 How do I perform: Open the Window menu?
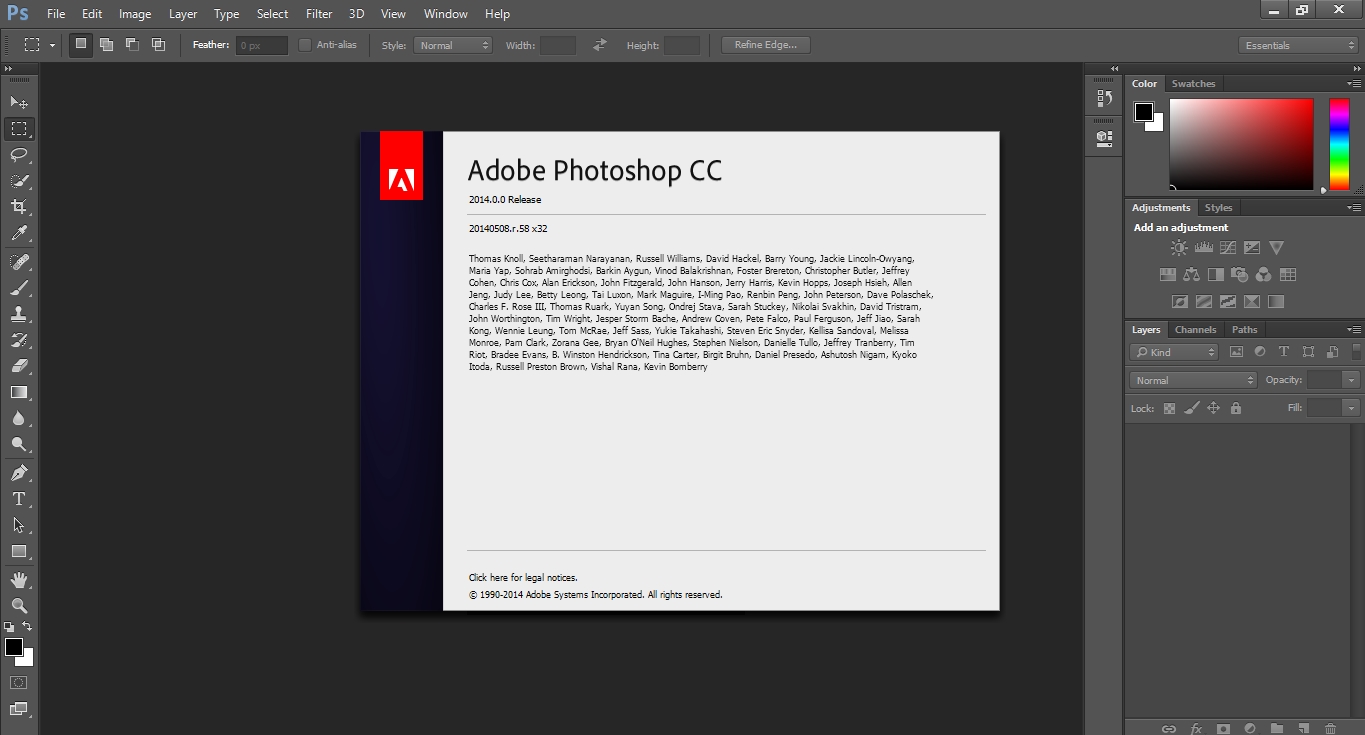[445, 14]
